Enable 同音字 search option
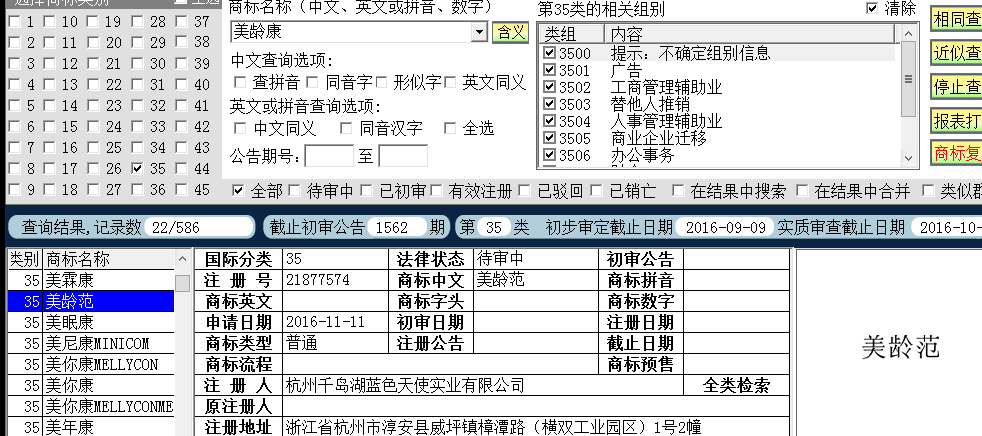Screen dimensions: 982x436 313,82
